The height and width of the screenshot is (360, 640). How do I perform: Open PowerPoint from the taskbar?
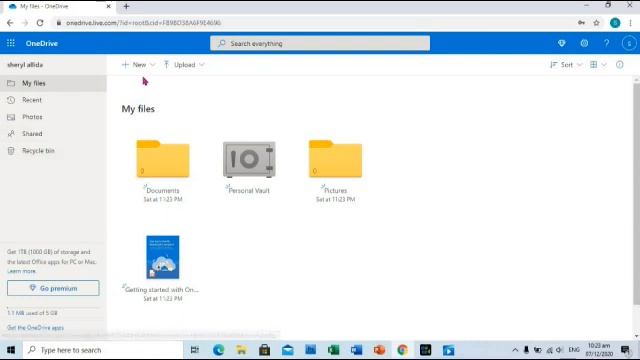[379, 350]
